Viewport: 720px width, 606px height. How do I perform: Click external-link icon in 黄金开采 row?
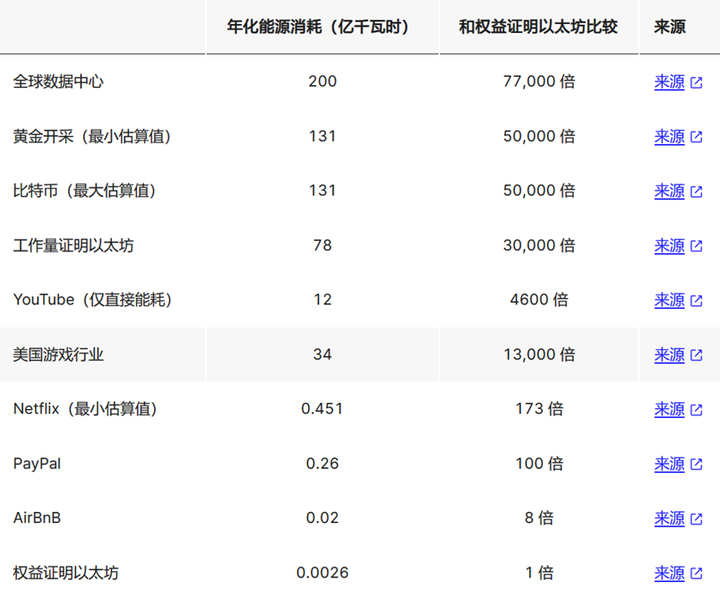(697, 137)
